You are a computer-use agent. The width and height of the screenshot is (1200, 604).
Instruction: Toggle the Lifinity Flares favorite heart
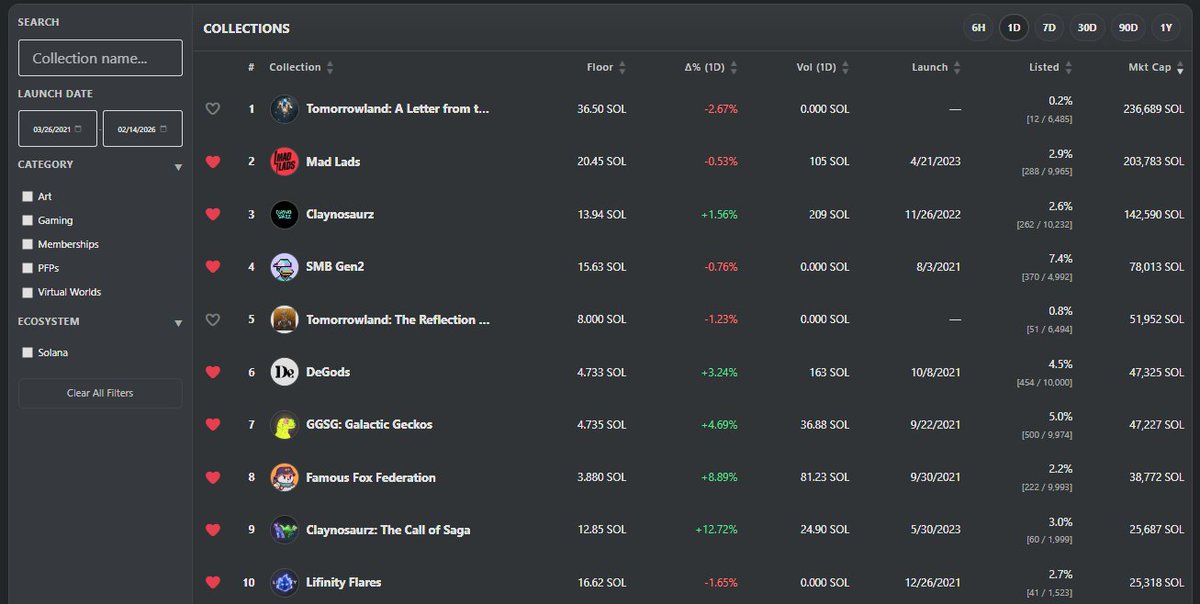coord(212,582)
